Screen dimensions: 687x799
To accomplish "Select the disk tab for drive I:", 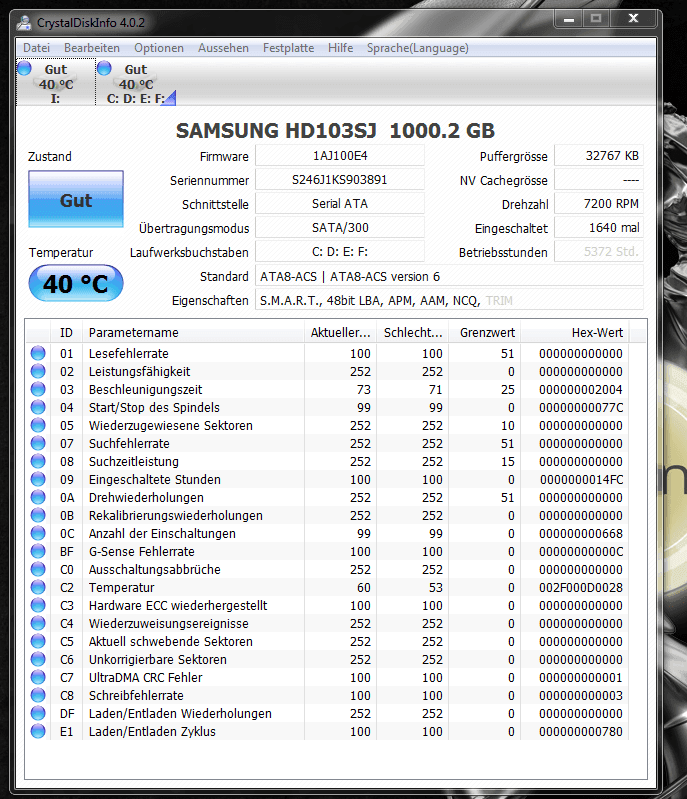I will click(56, 83).
